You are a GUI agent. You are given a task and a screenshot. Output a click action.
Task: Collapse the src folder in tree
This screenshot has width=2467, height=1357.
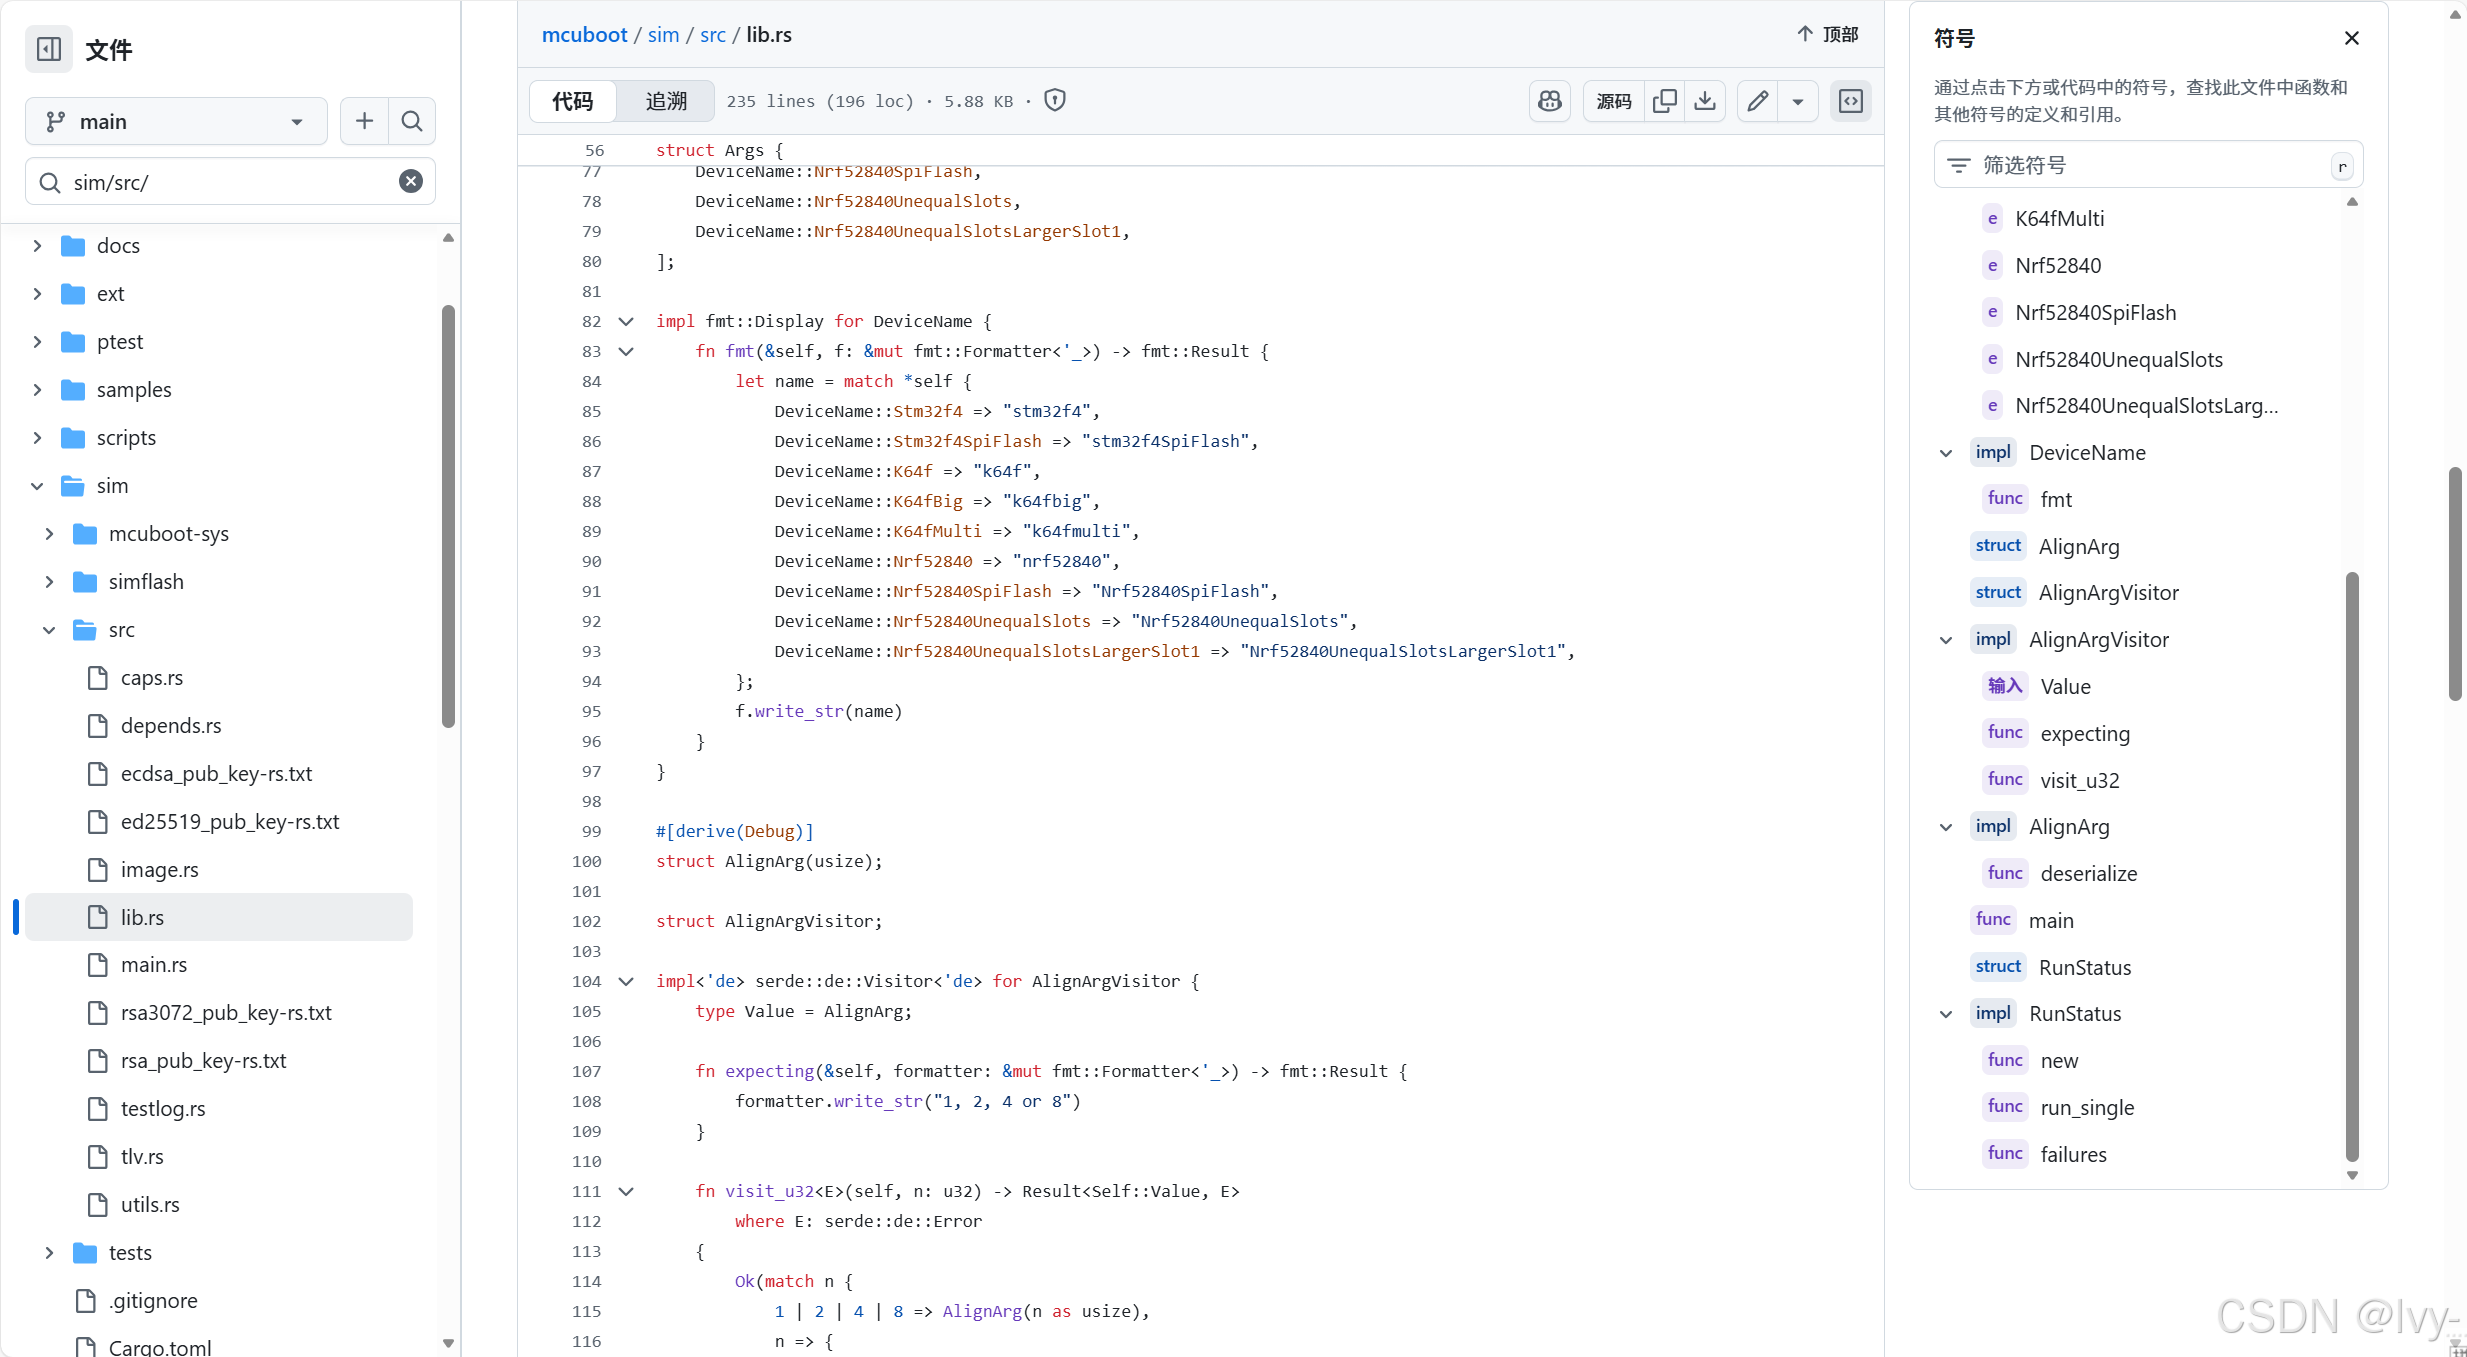tap(49, 630)
